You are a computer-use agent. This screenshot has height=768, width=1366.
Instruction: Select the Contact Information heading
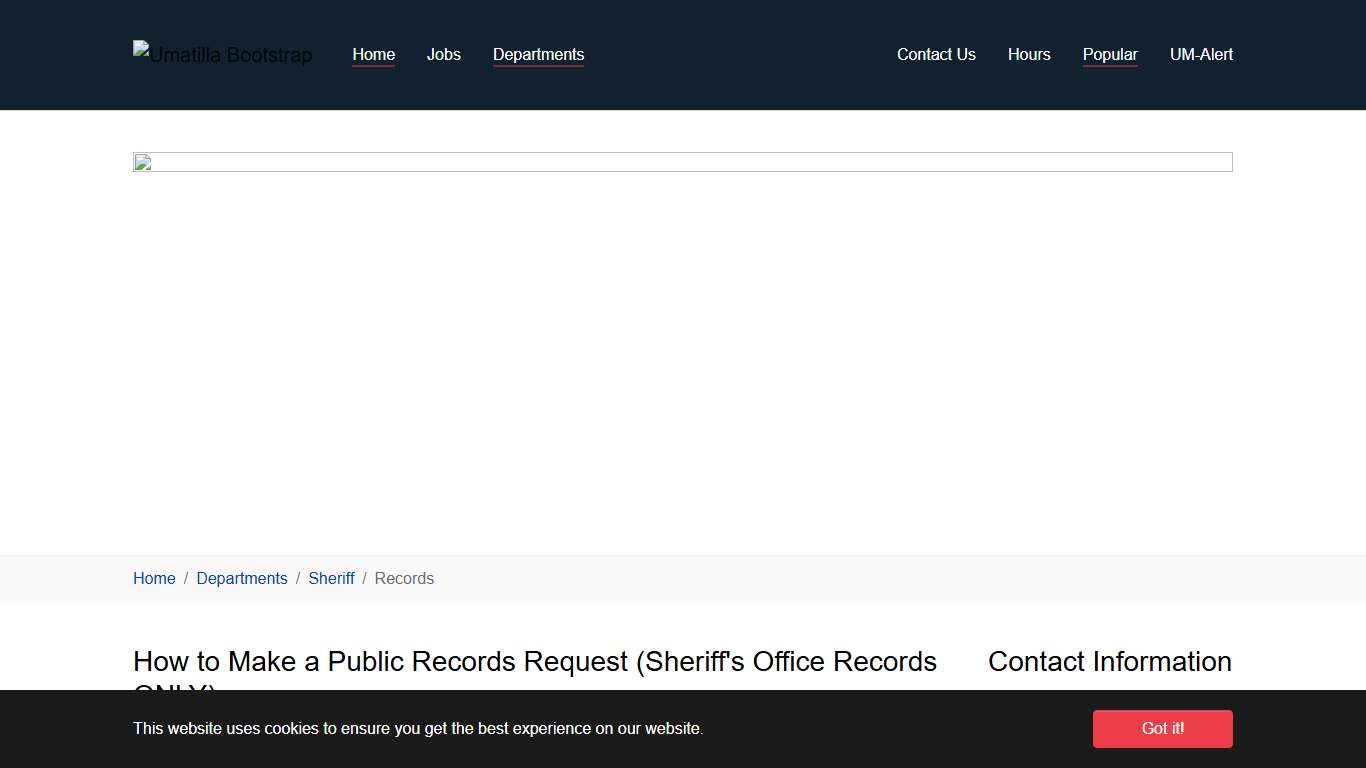tap(1109, 661)
